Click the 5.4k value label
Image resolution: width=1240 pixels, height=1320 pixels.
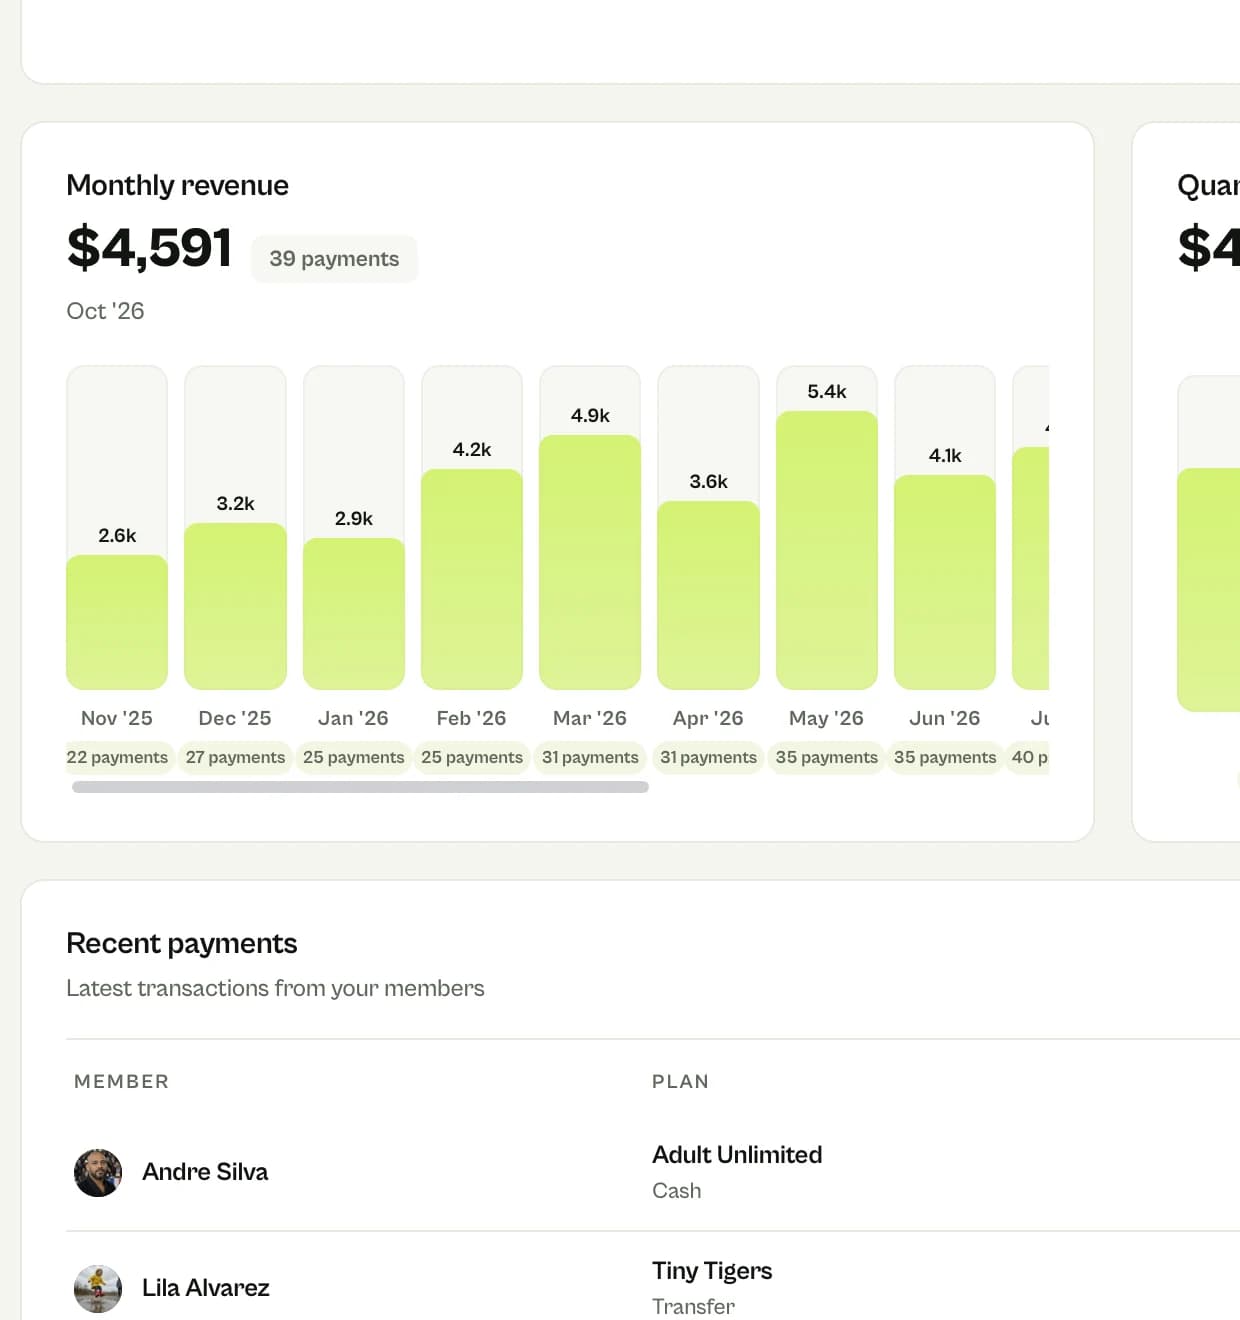pyautogui.click(x=827, y=391)
